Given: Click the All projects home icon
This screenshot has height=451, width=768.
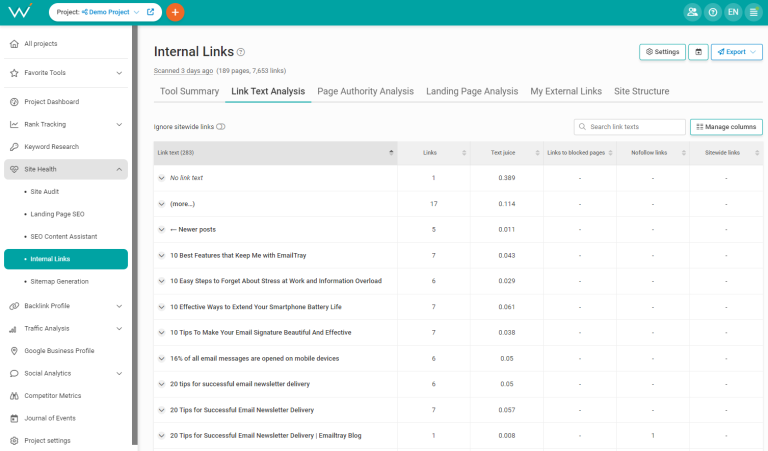Looking at the screenshot, I should pyautogui.click(x=14, y=44).
